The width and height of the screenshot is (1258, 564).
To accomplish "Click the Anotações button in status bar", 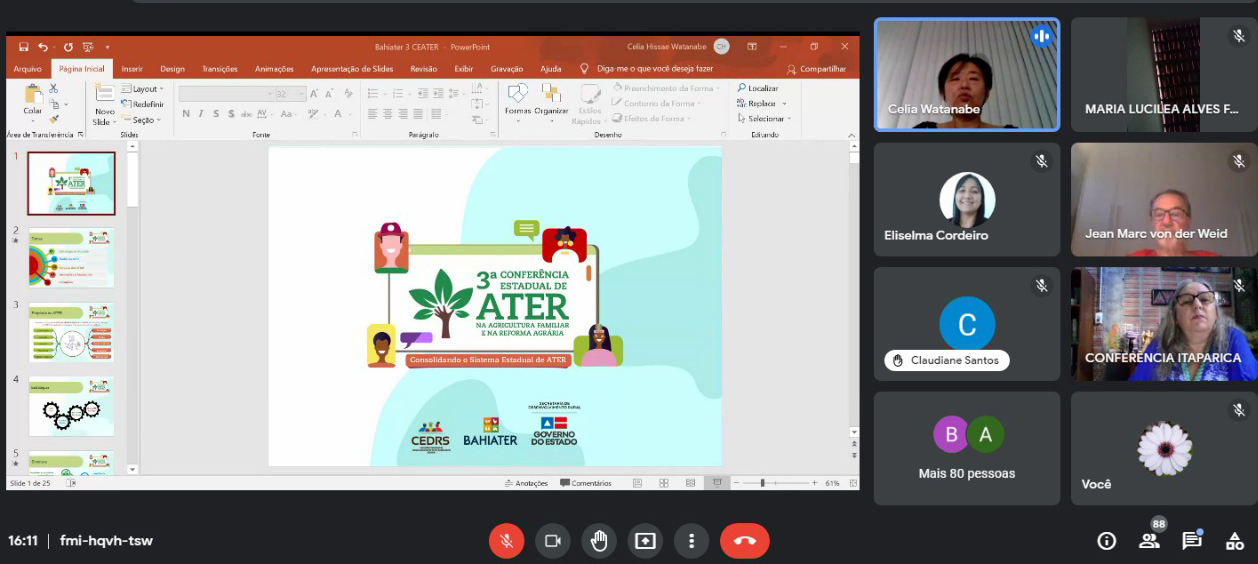I will (x=526, y=483).
